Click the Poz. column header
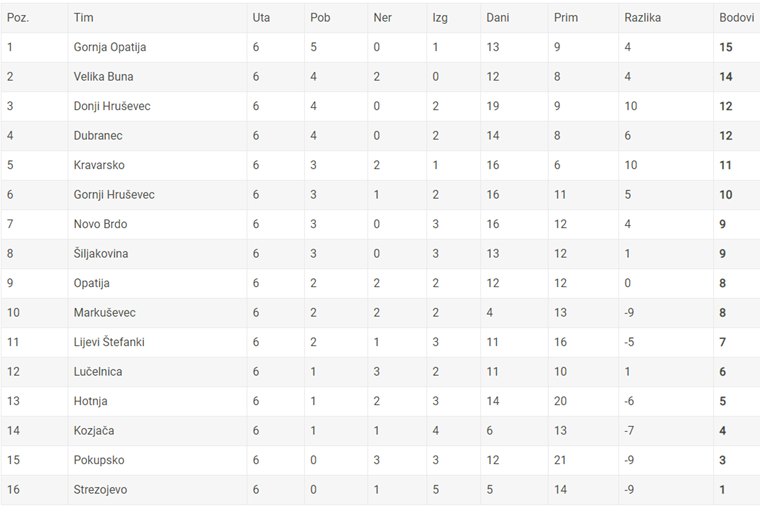Screen dimensions: 760x508 18,18
